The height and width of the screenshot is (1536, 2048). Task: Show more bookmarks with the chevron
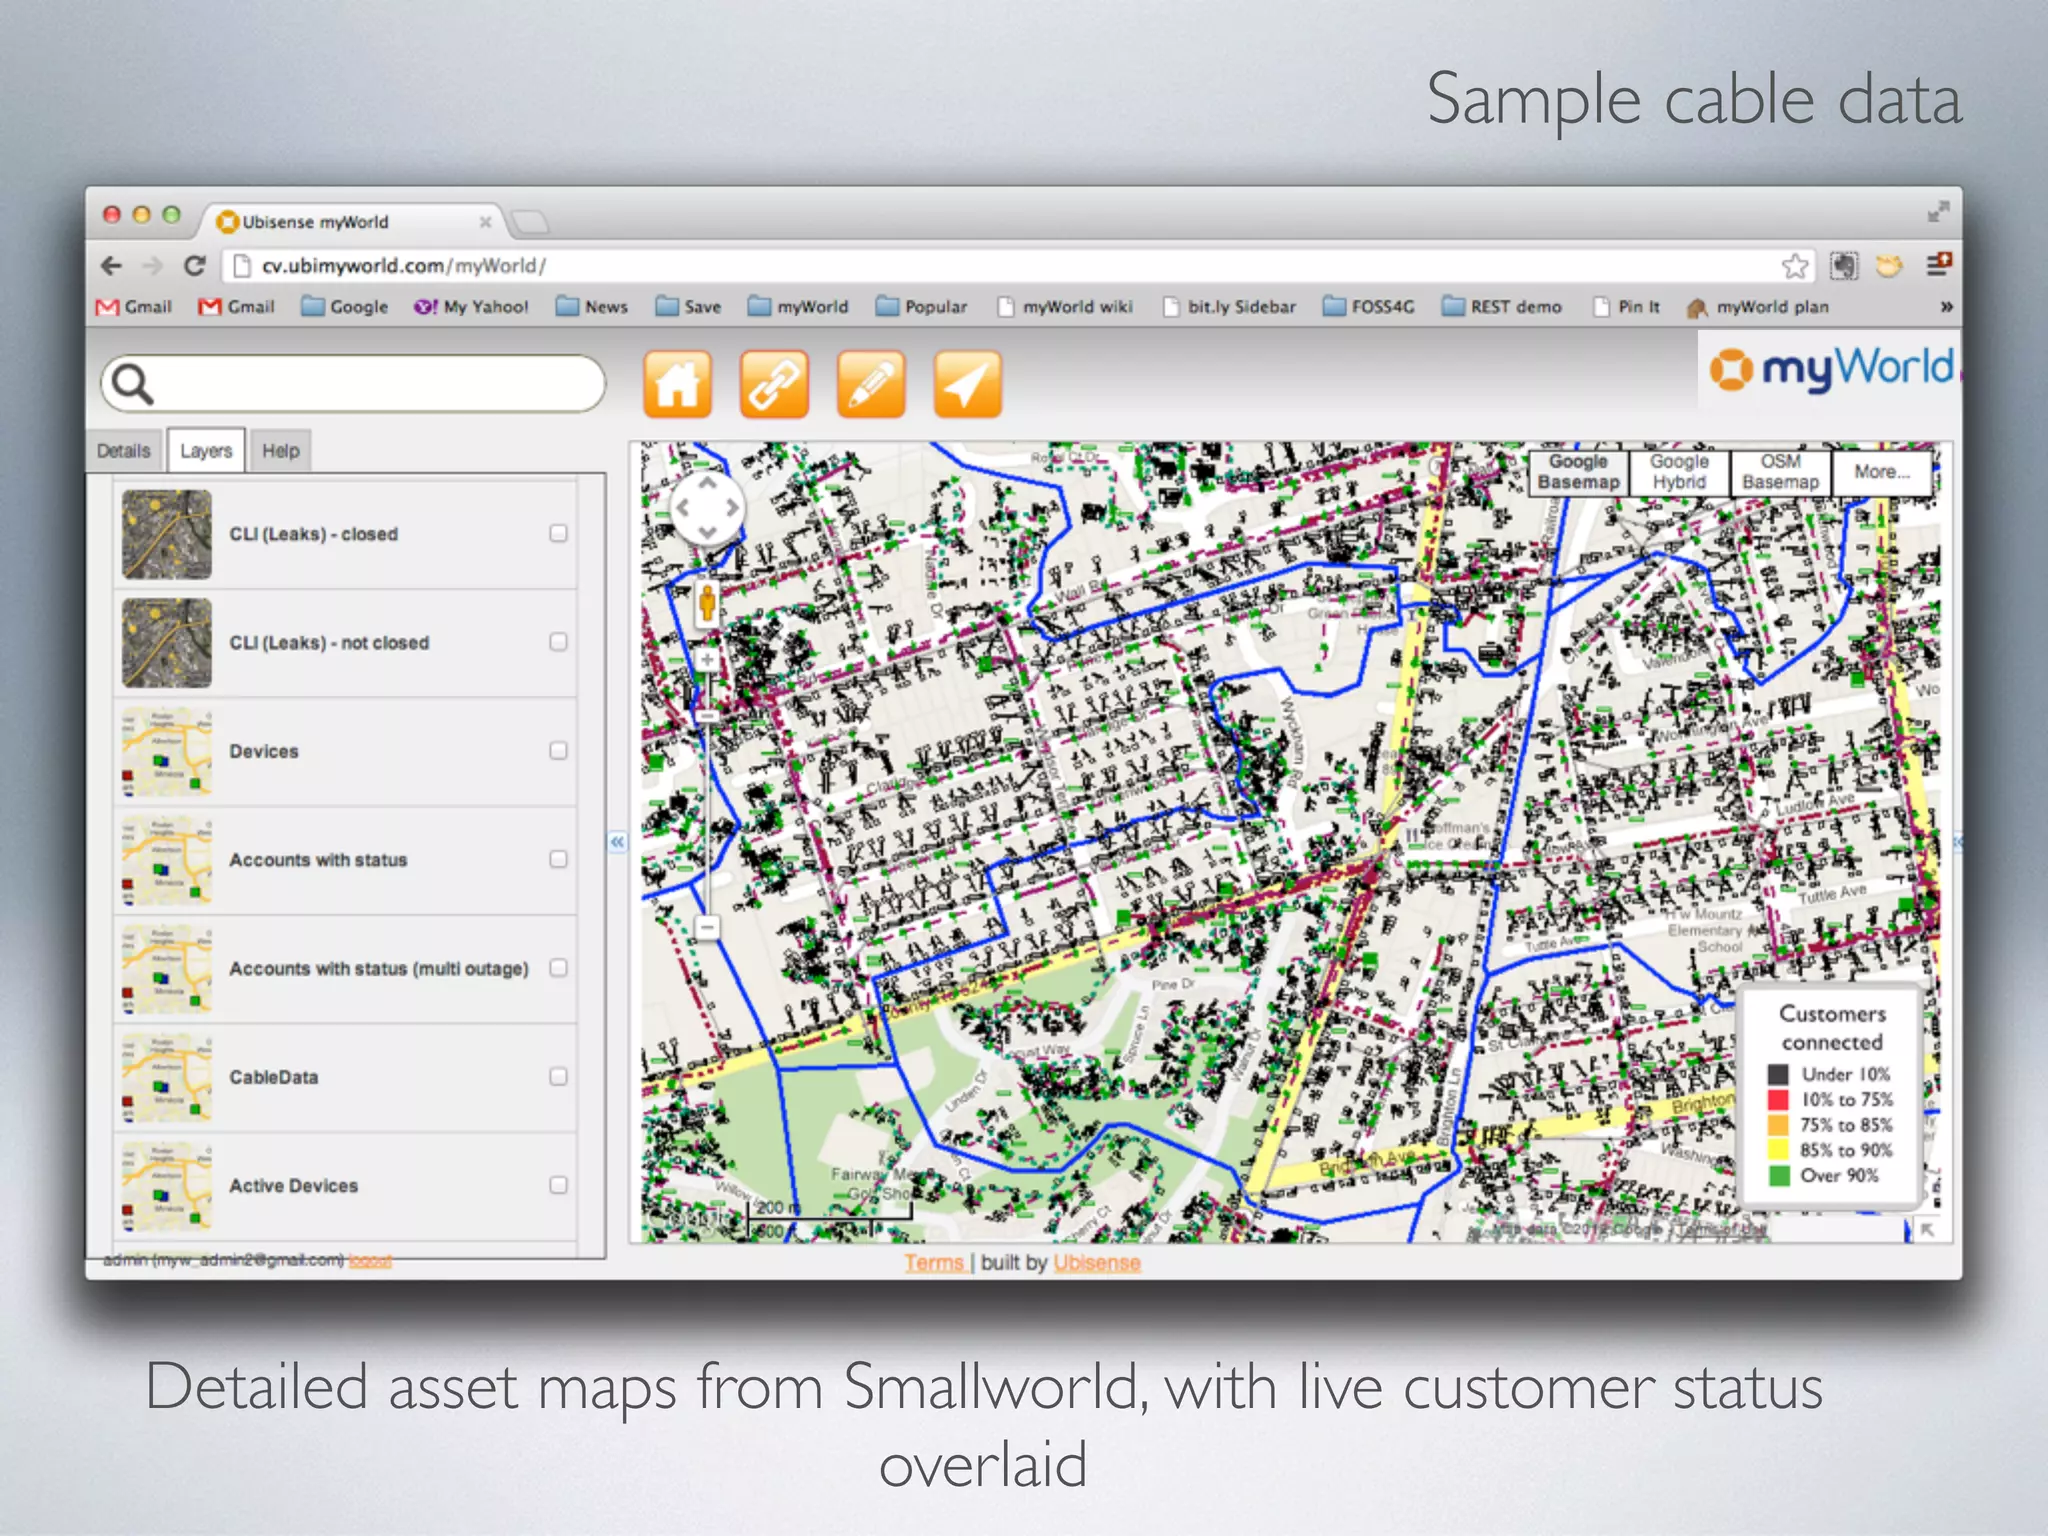click(1946, 307)
